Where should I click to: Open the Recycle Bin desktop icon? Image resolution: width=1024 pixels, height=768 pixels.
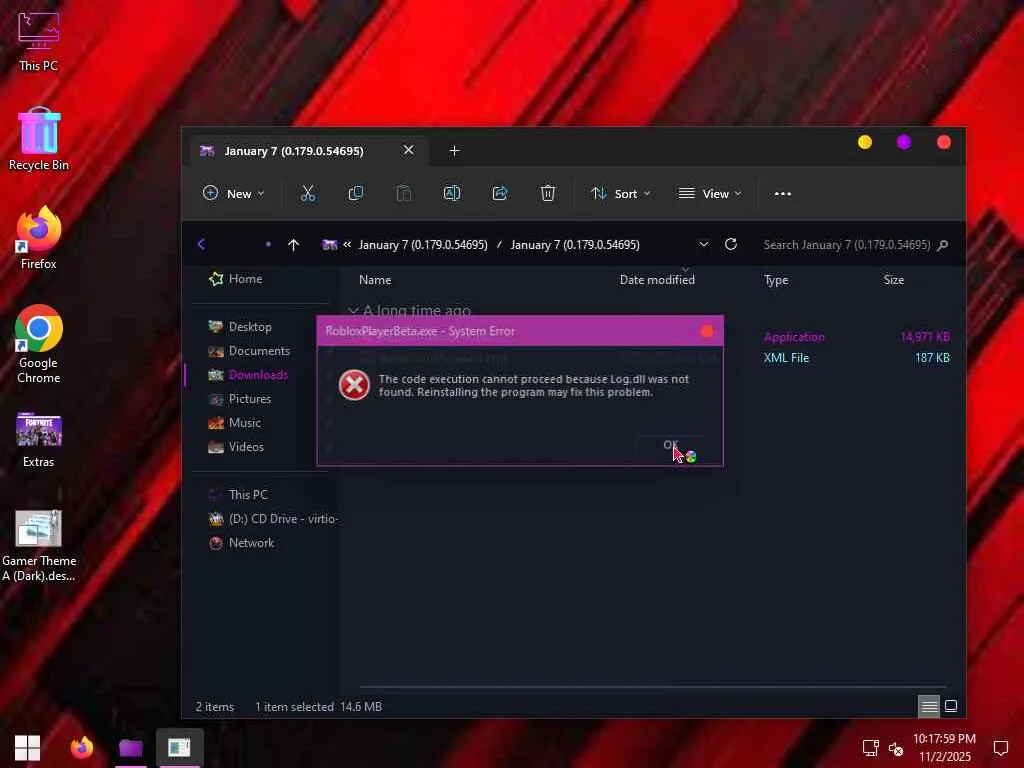39,138
